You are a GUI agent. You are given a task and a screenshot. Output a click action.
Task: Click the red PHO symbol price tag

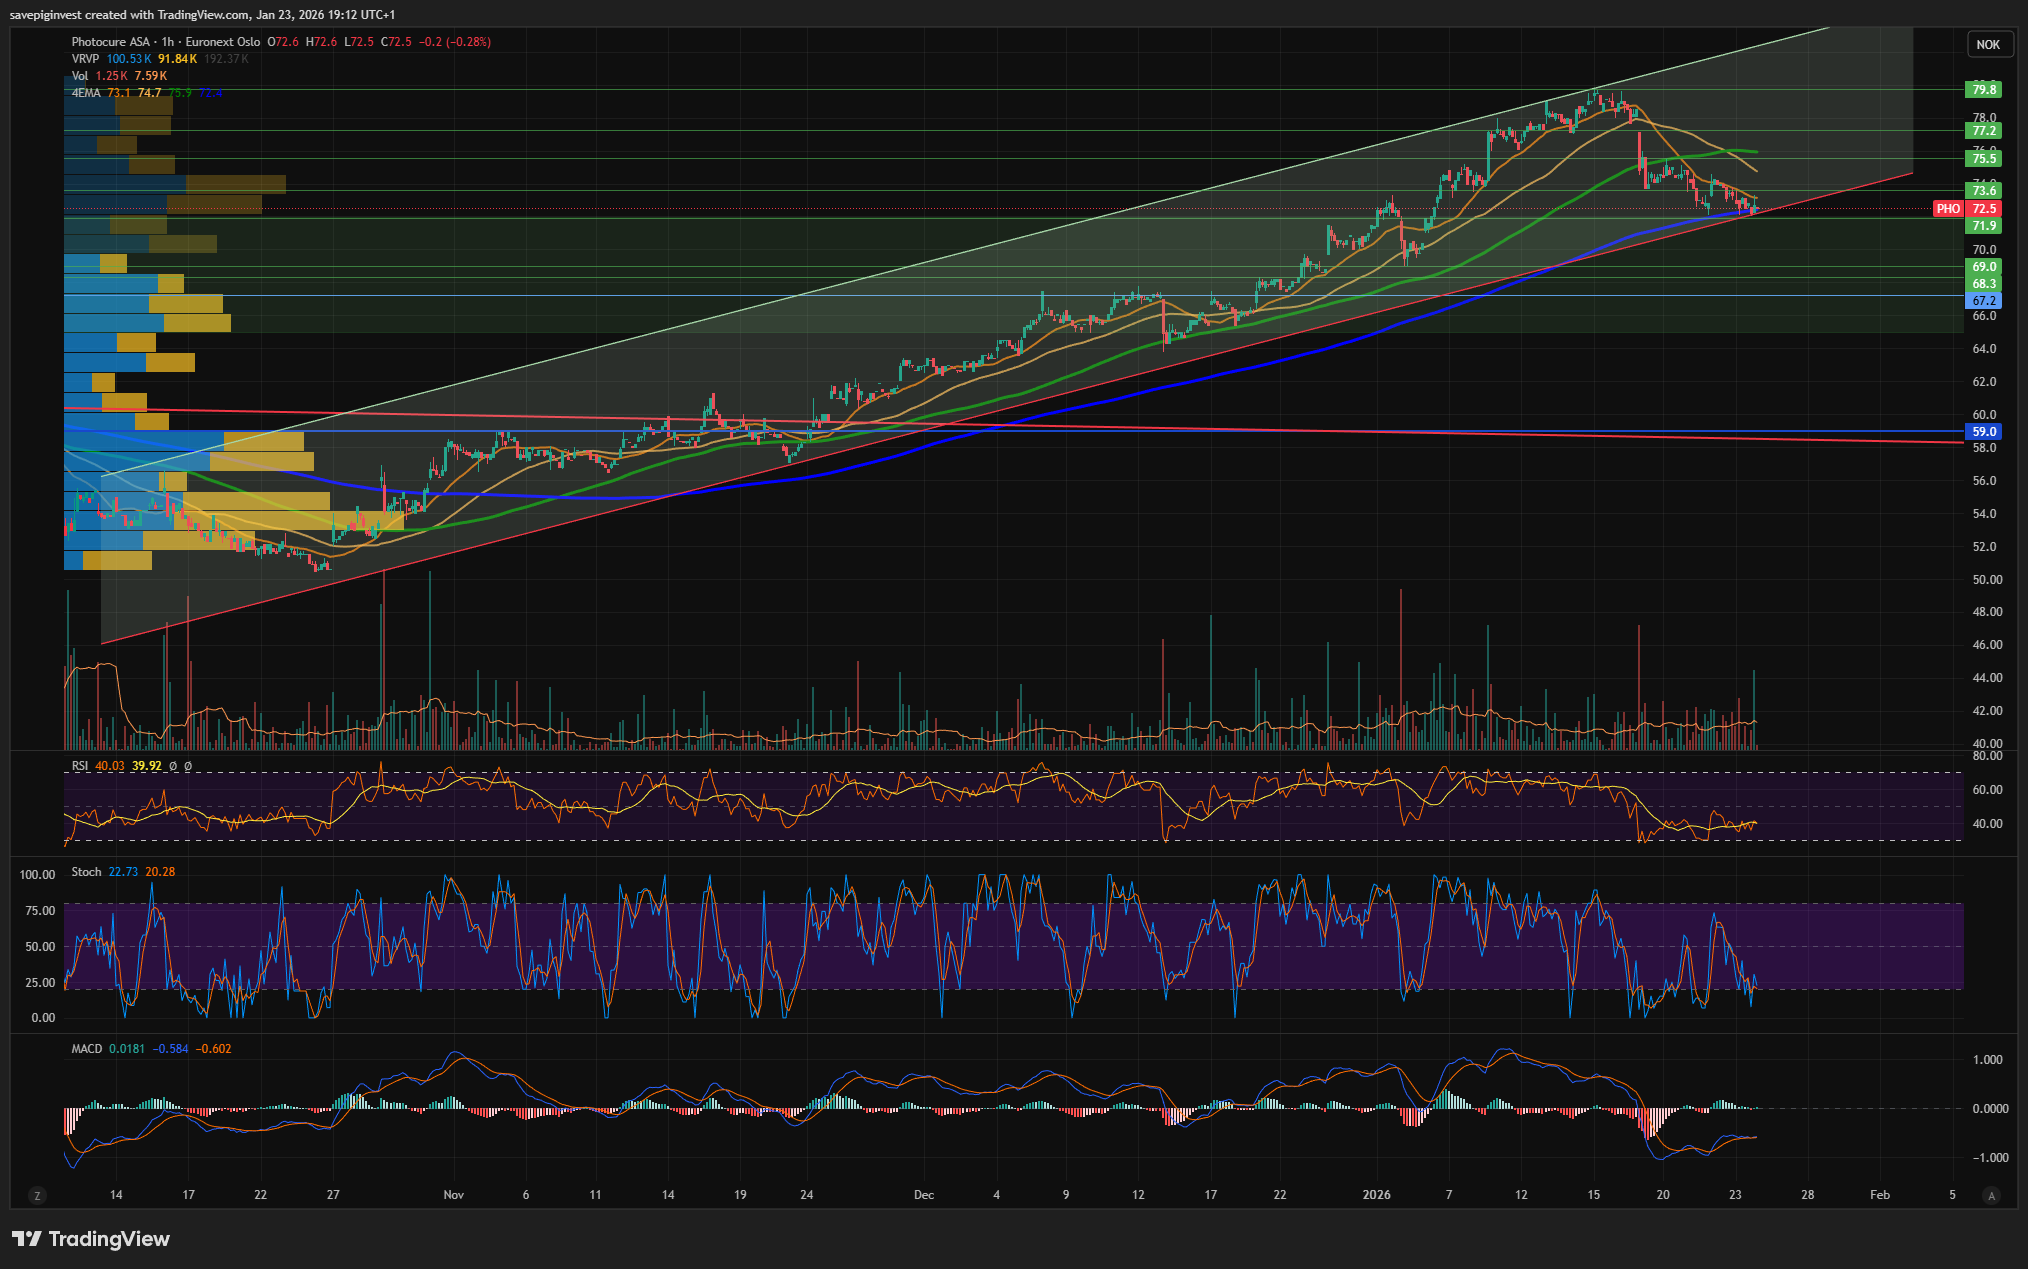pos(1947,209)
